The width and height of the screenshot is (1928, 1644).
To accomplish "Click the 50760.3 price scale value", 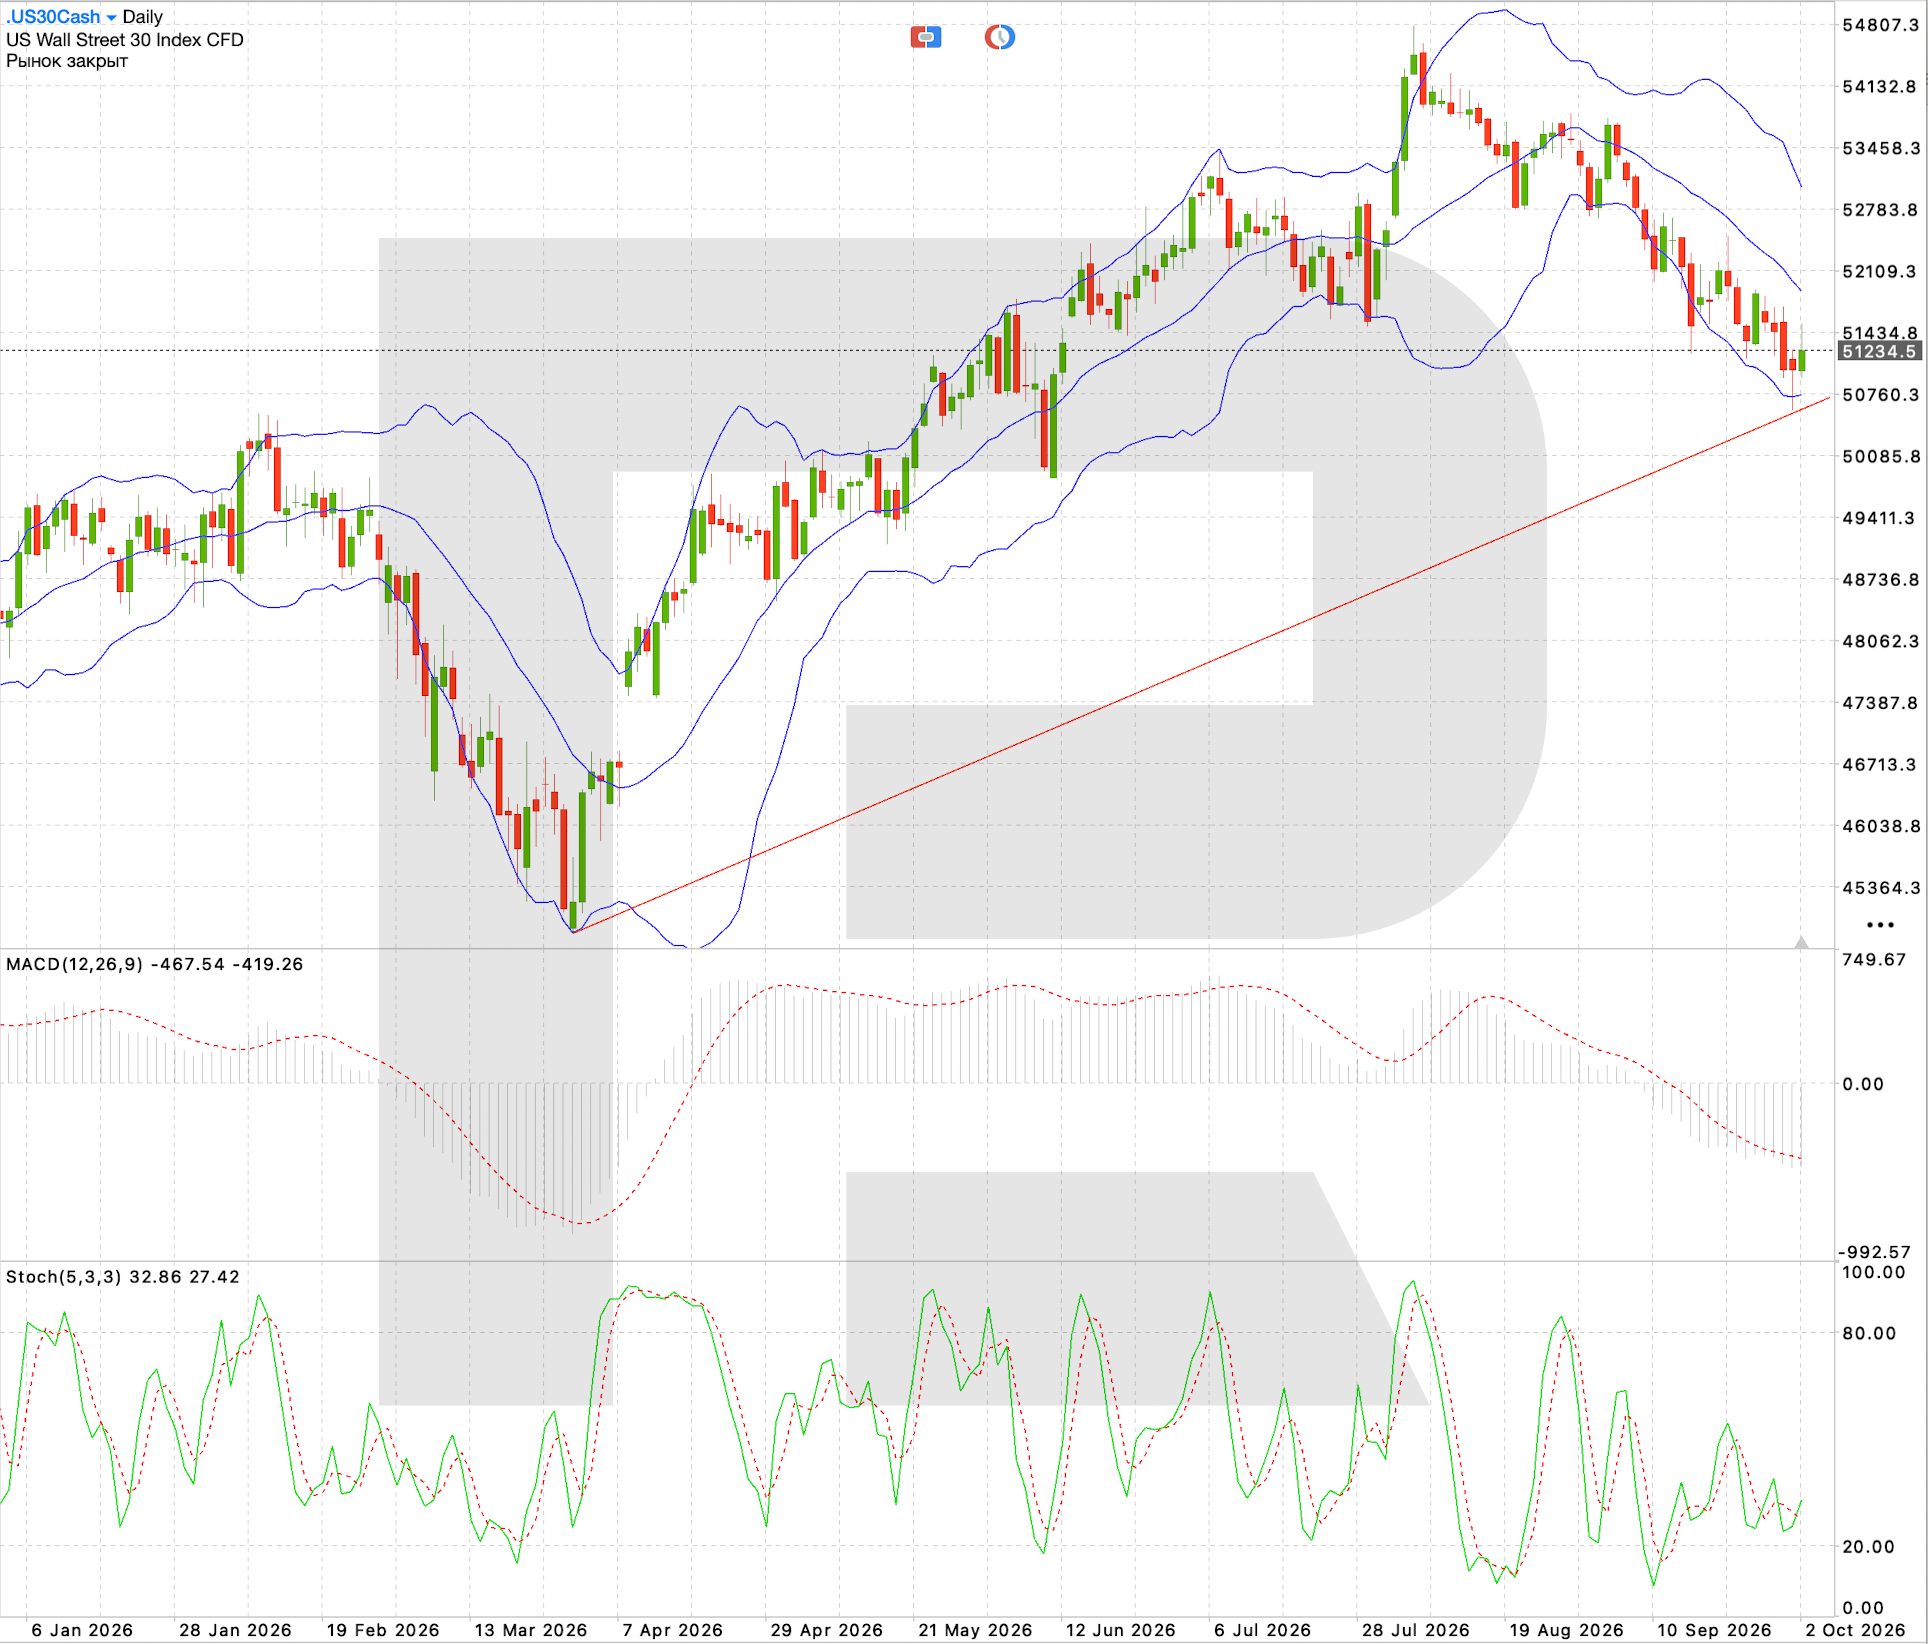I will [1881, 395].
